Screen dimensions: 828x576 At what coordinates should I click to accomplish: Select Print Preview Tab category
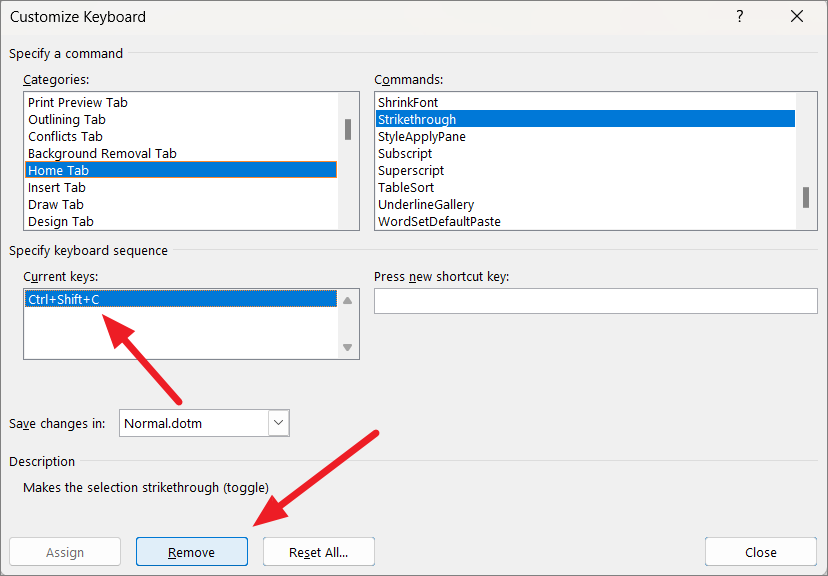(78, 102)
